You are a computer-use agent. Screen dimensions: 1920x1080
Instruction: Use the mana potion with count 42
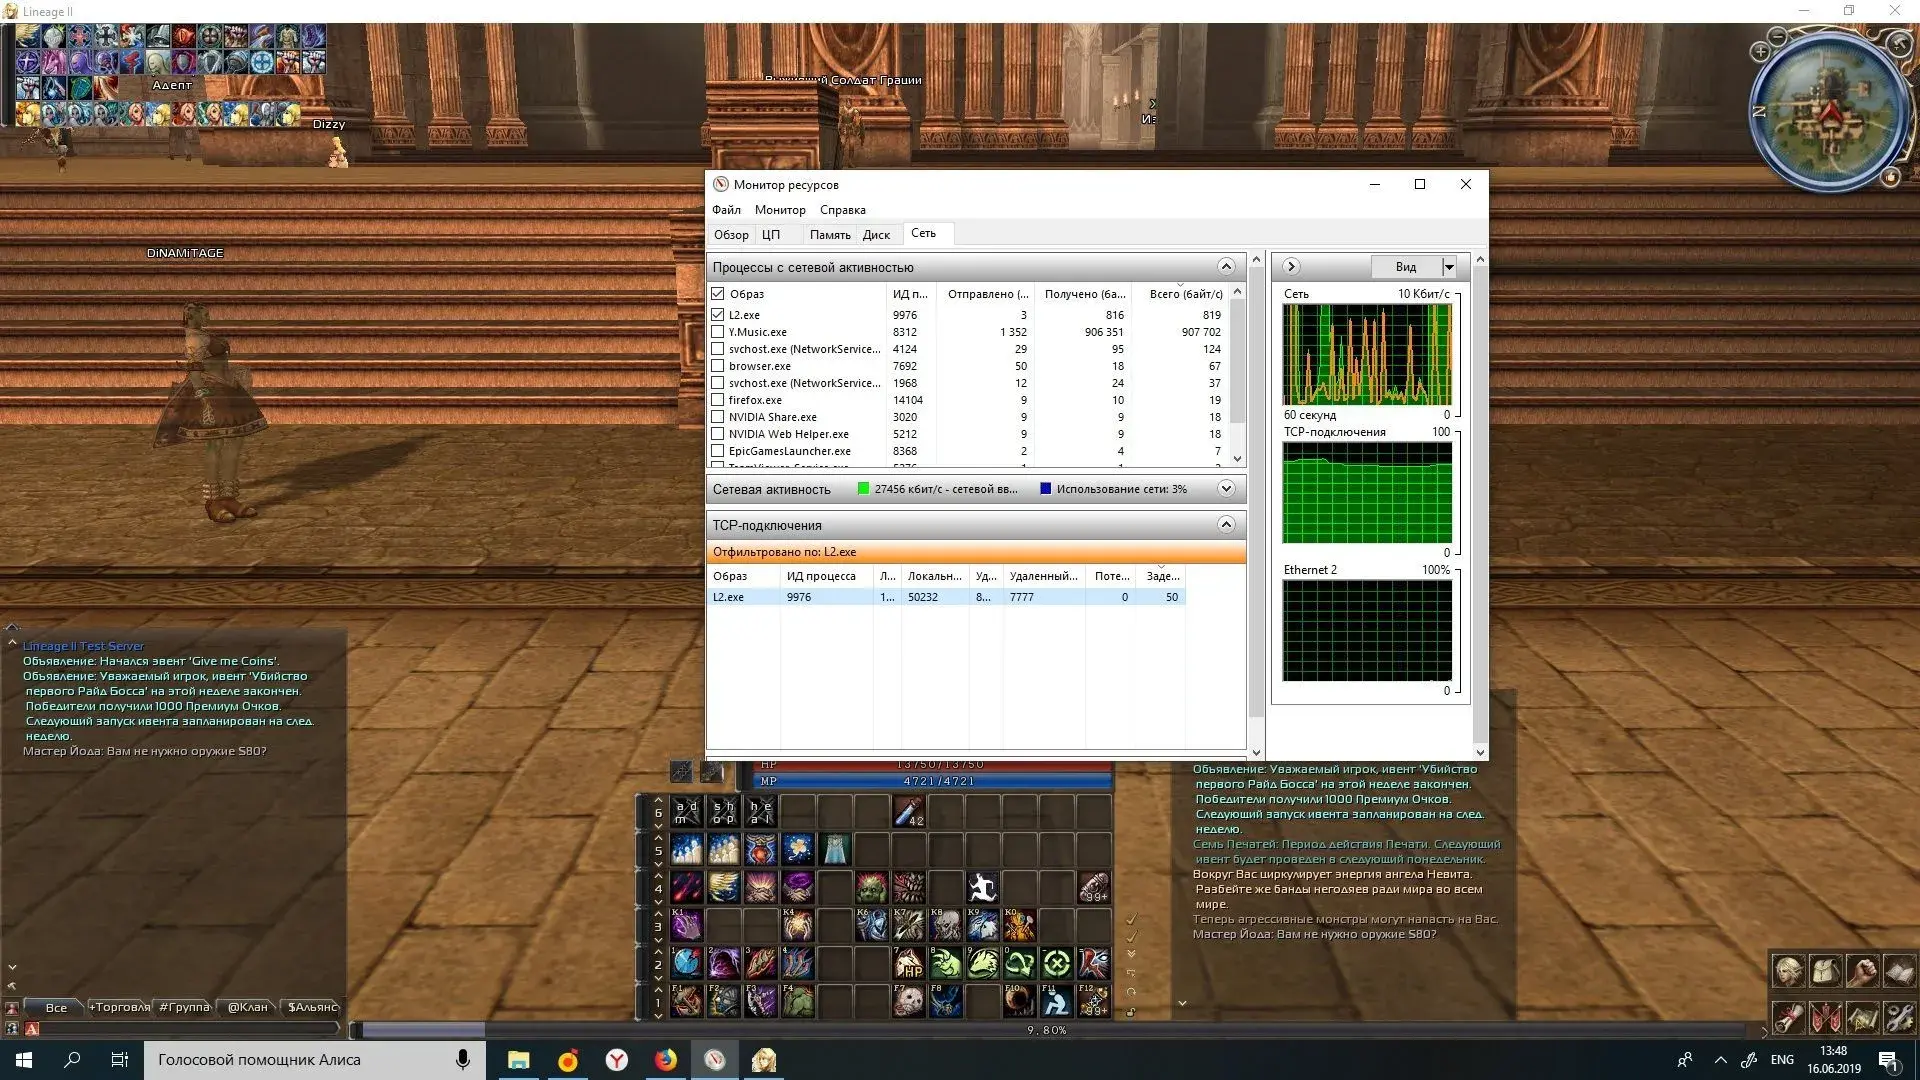tap(908, 812)
